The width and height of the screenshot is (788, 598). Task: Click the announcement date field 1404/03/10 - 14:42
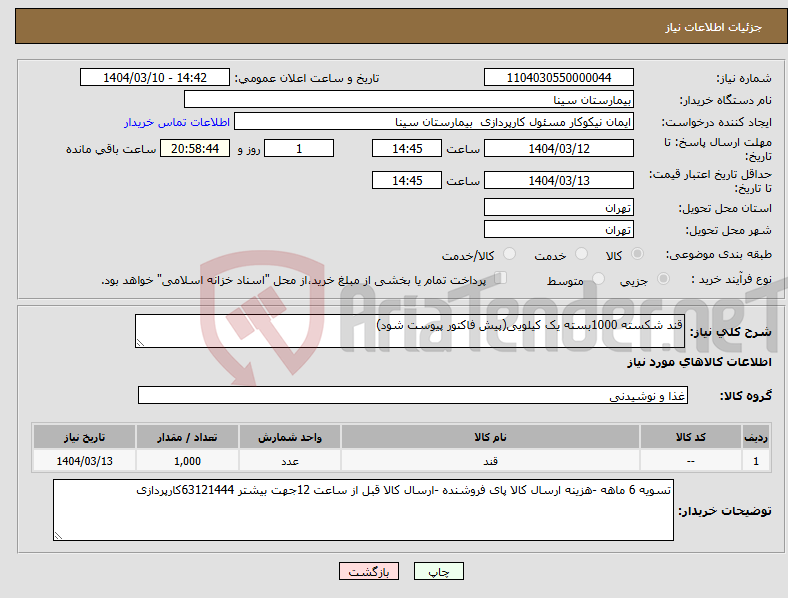point(155,77)
